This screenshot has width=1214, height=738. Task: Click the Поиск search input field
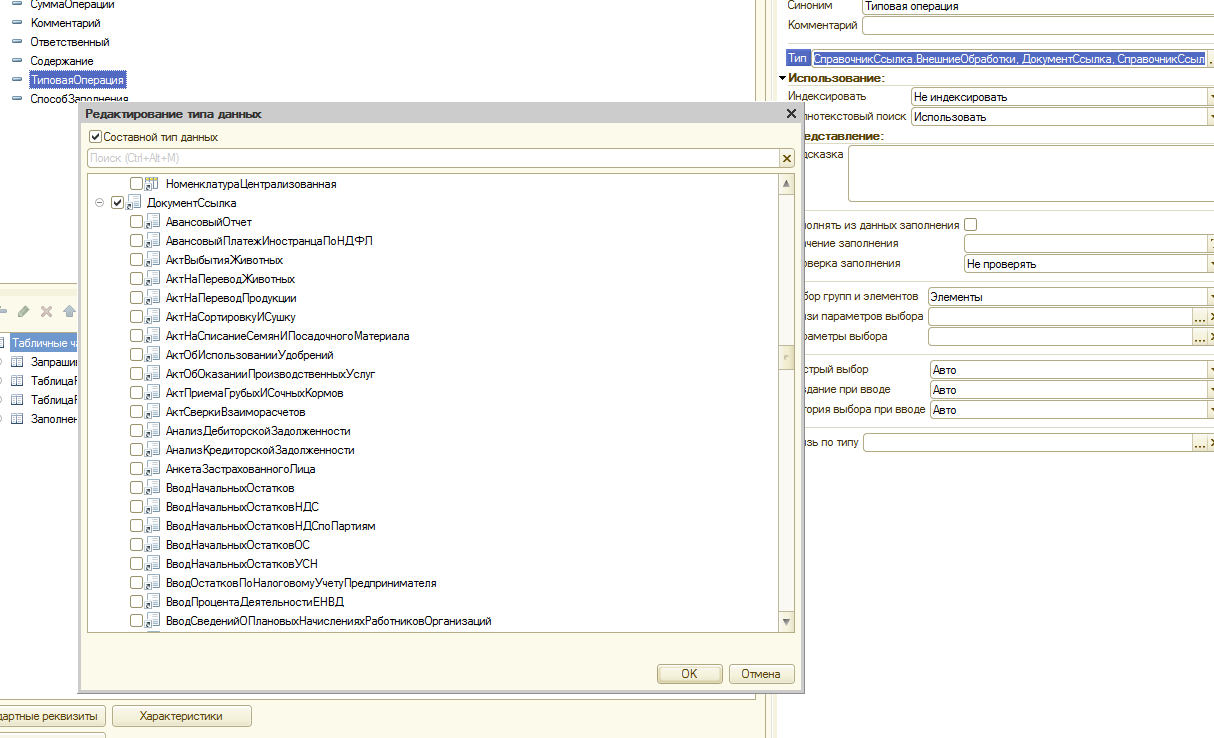coord(430,158)
